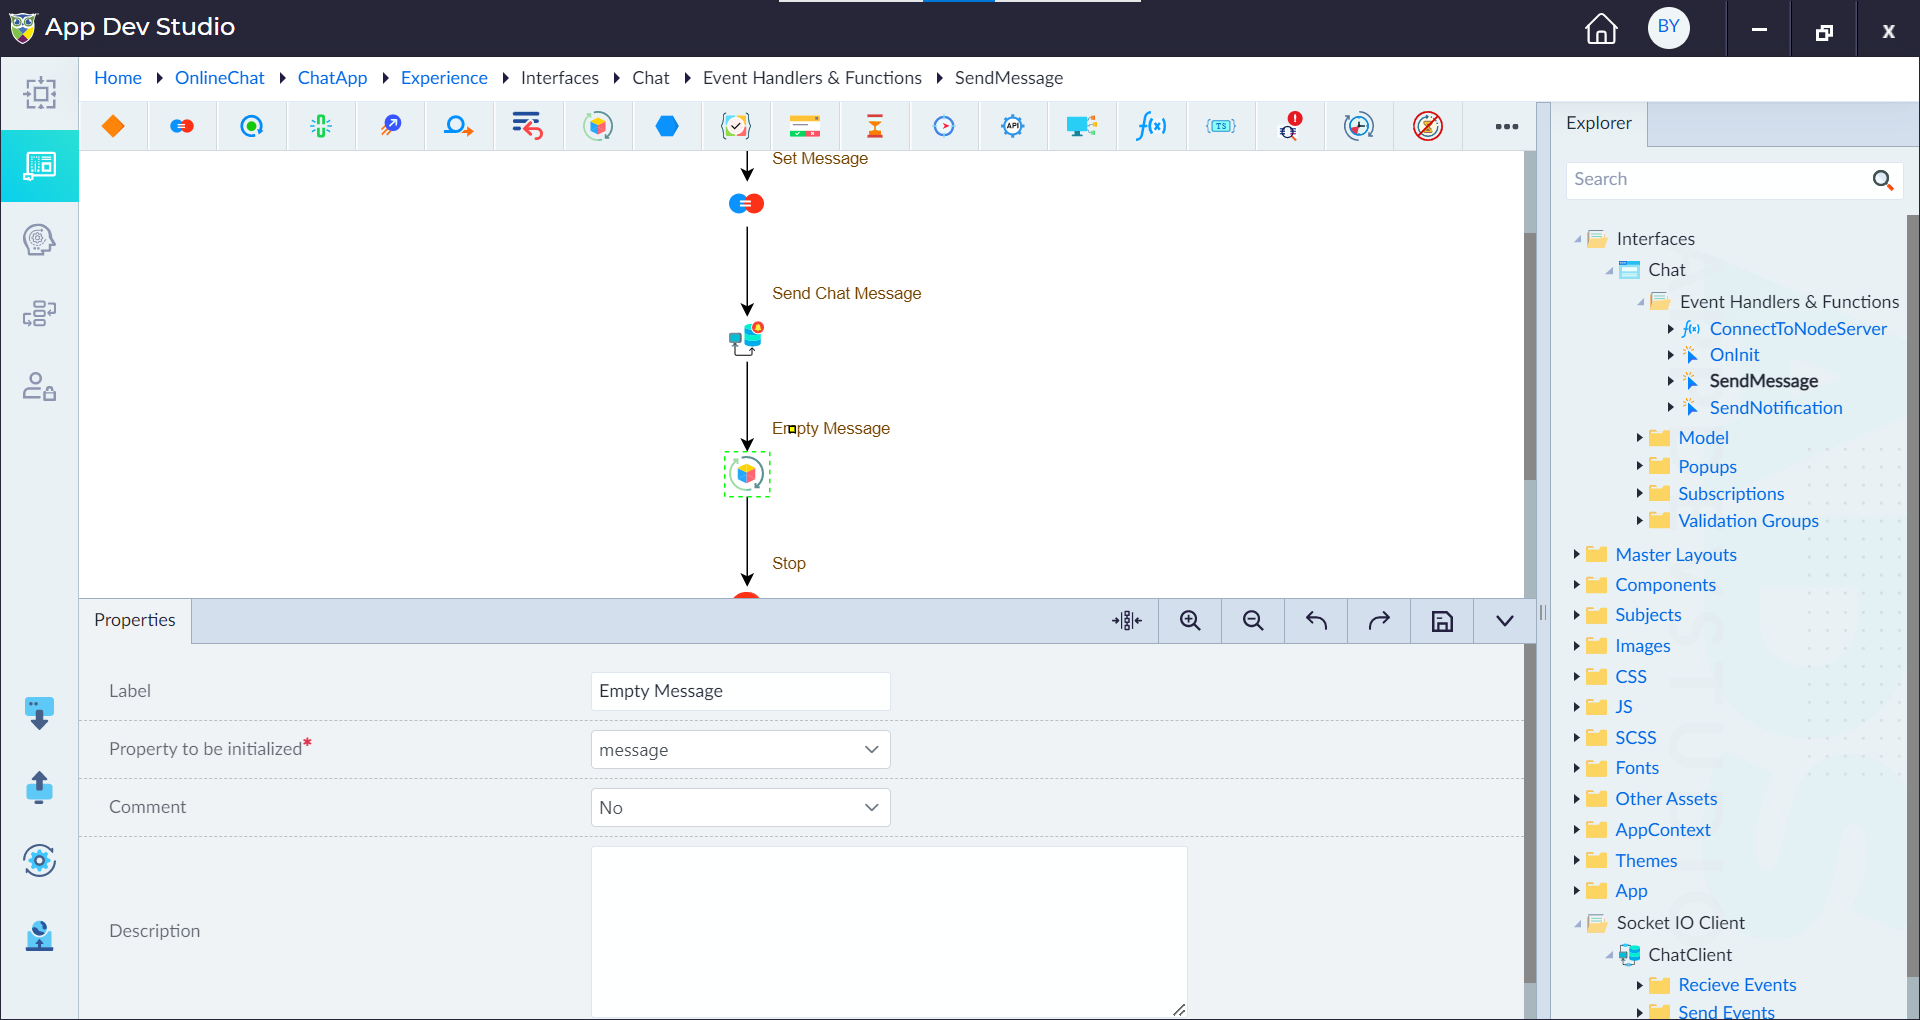Expand the Validation Groups folder

tap(1640, 520)
